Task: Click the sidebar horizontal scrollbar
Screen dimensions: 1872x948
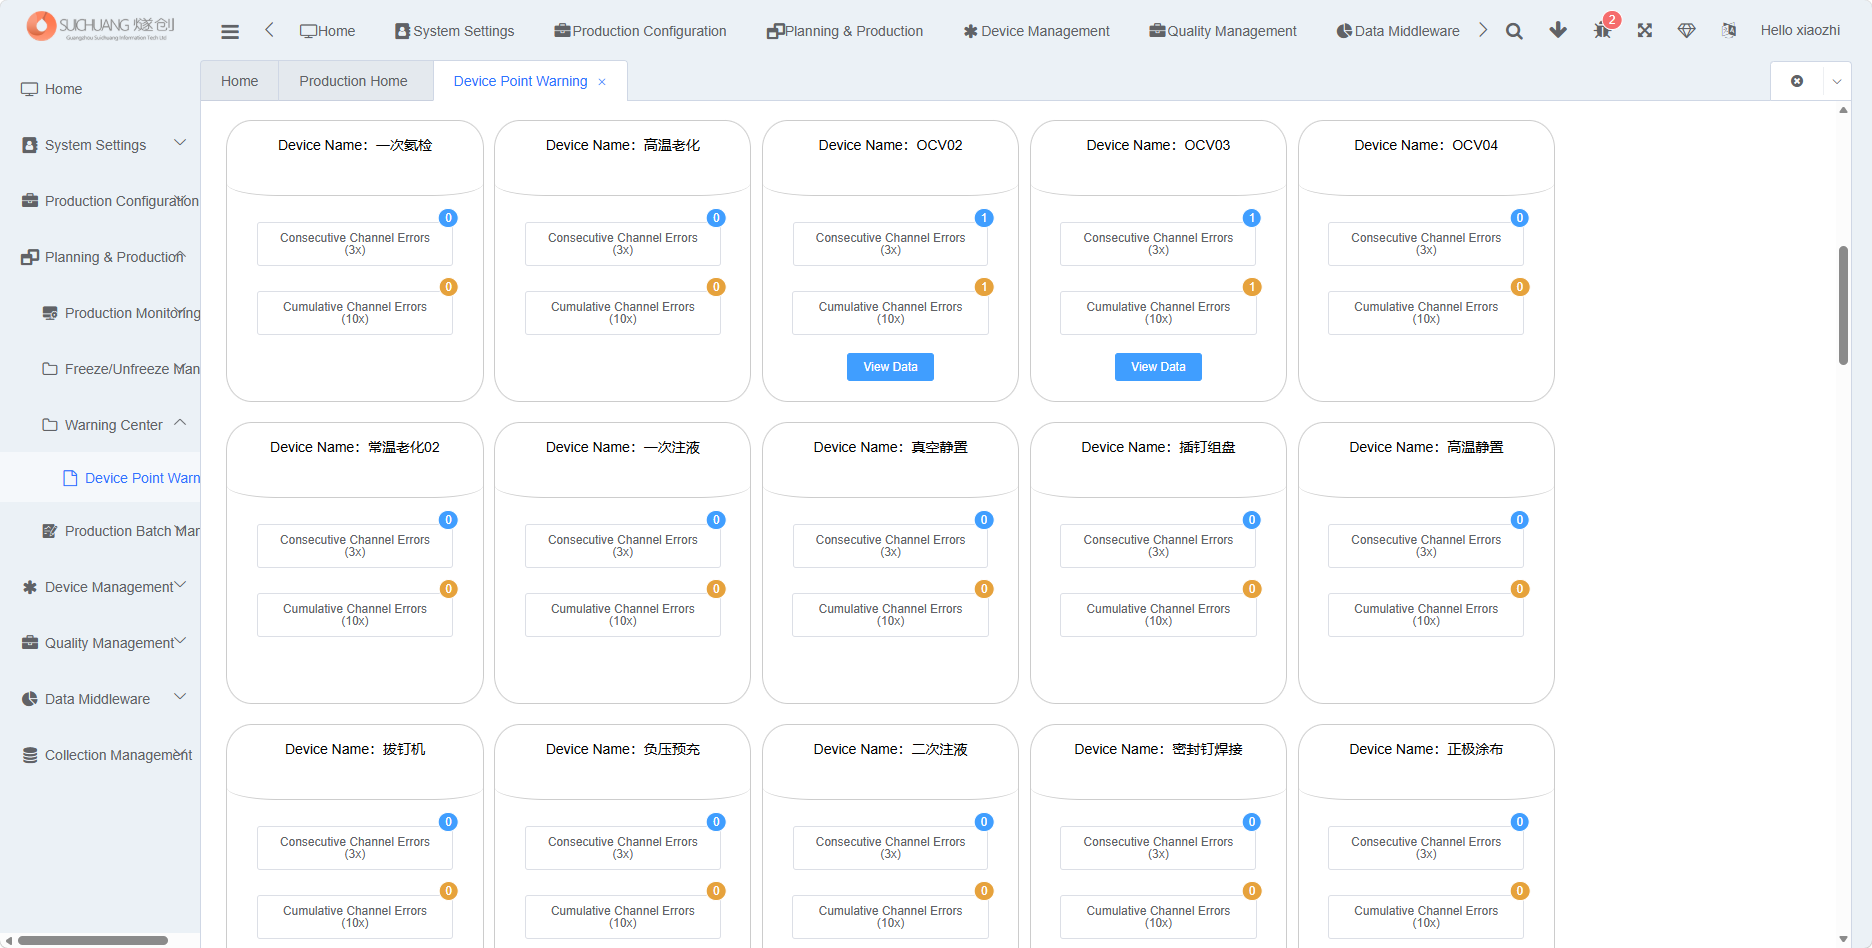Action: [x=93, y=940]
